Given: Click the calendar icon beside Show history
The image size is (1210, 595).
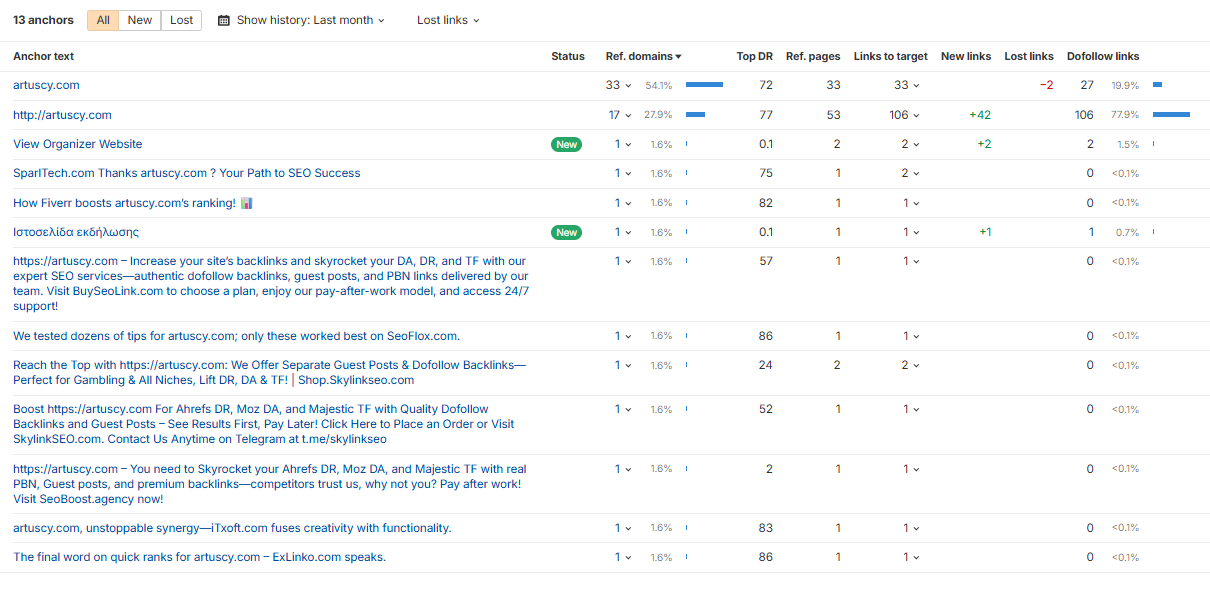Looking at the screenshot, I should pos(224,20).
